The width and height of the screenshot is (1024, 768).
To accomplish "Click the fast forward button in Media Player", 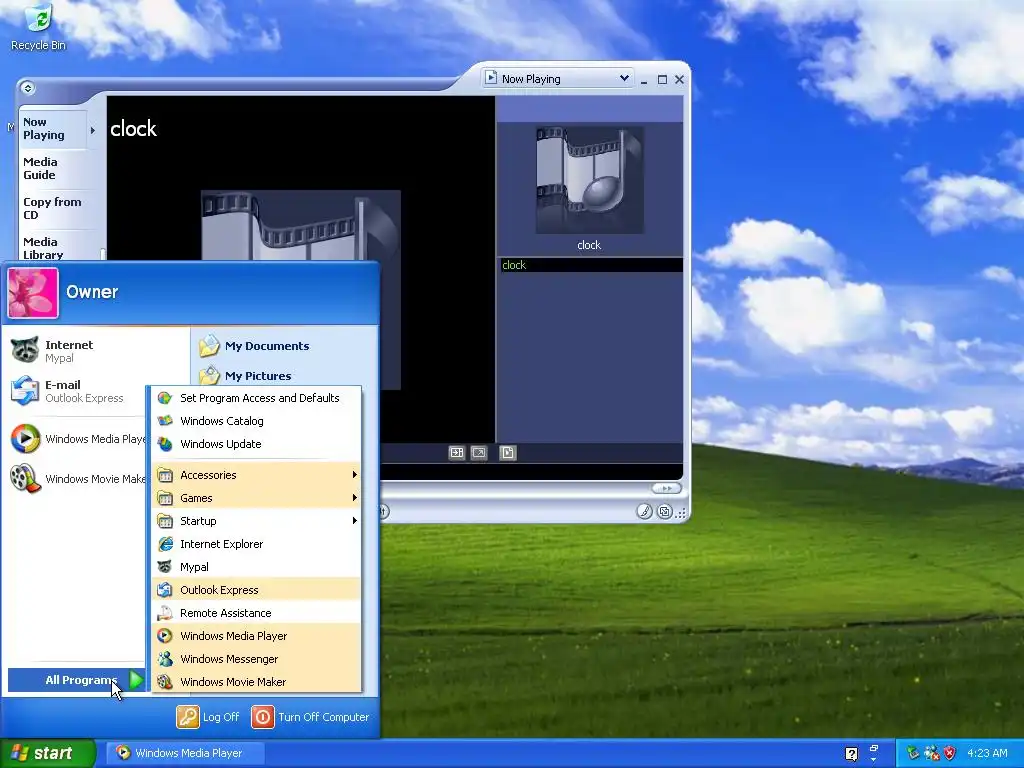I will pos(666,488).
